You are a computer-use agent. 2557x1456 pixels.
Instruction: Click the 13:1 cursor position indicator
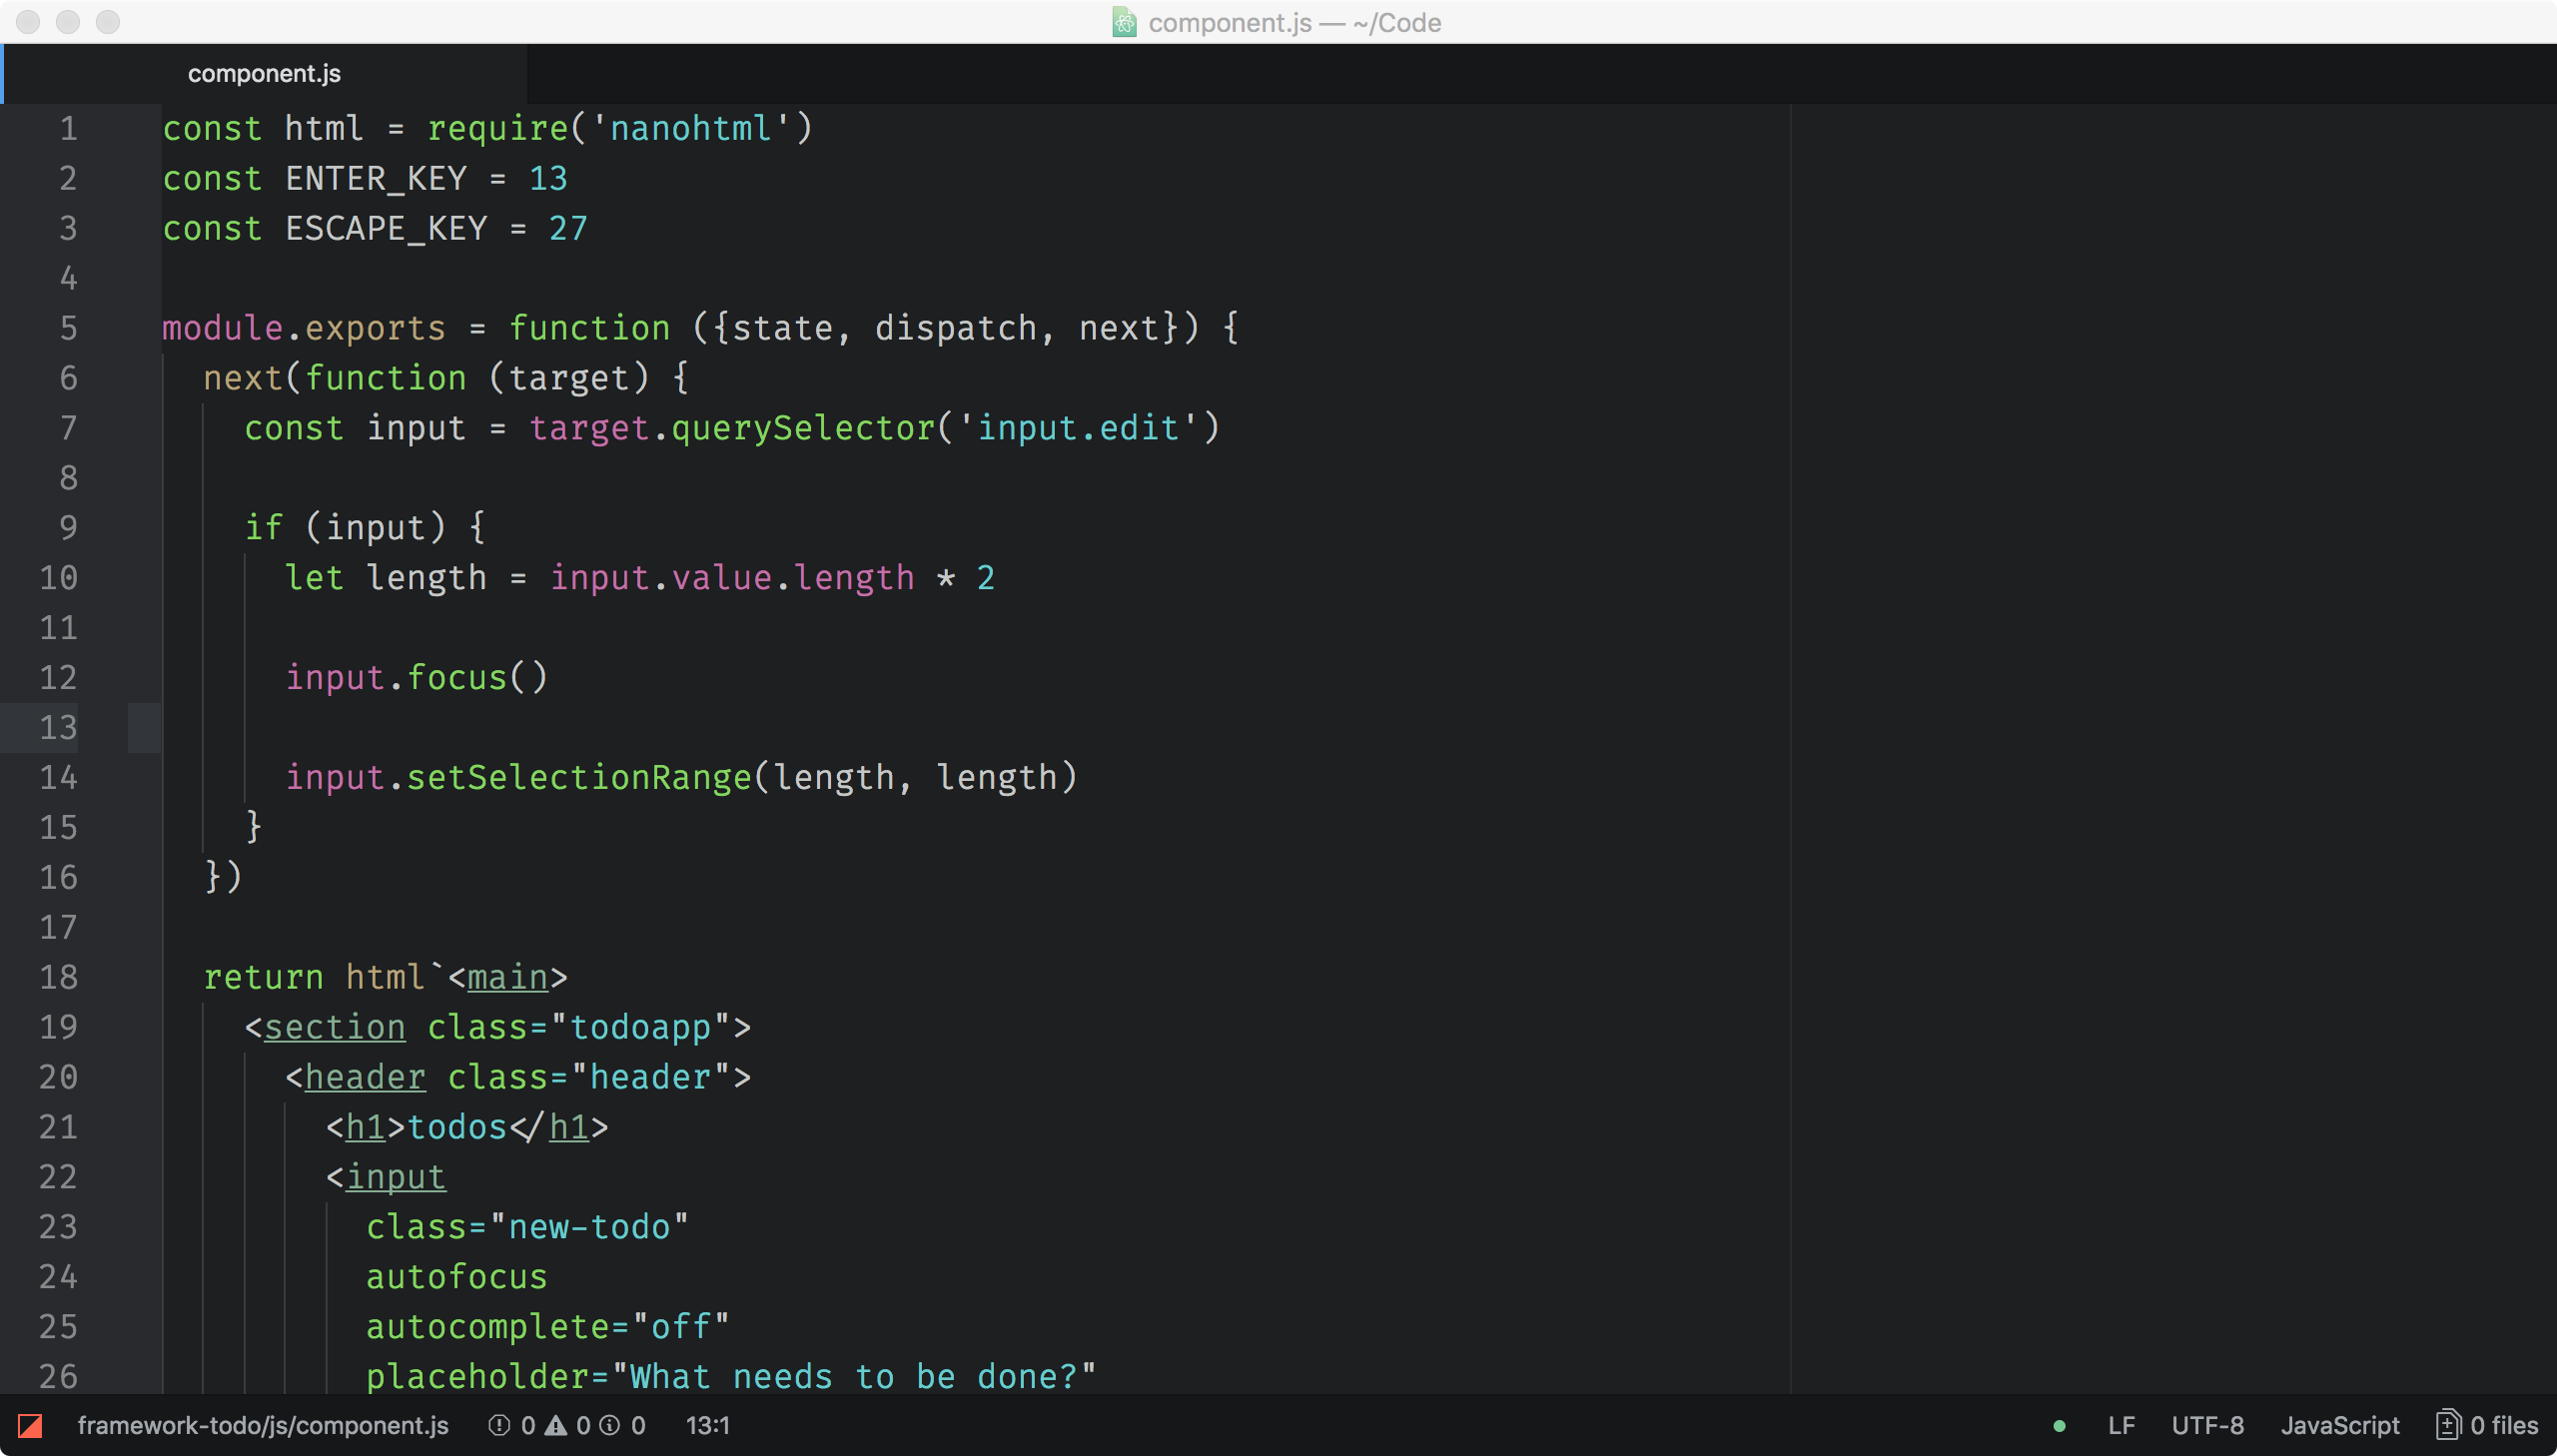pyautogui.click(x=707, y=1425)
